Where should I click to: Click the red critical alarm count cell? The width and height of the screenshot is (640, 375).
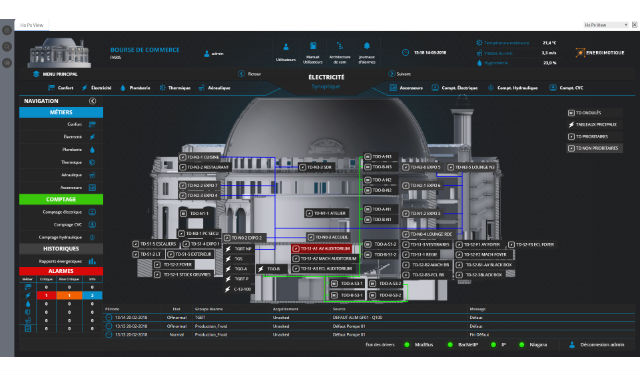[x=46, y=295]
